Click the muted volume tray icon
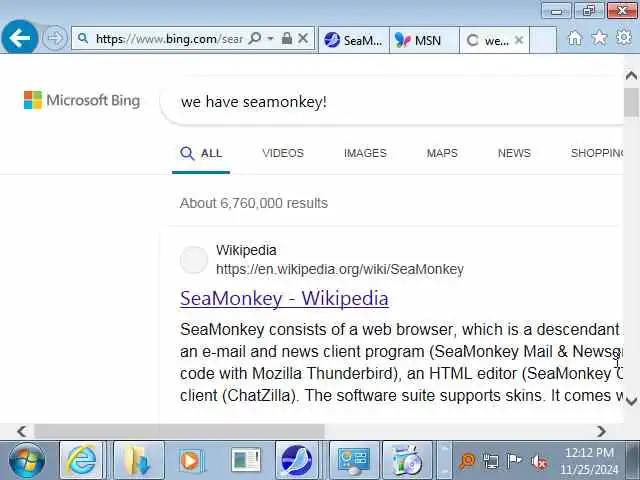Screen dimensions: 640x480 [x=539, y=462]
